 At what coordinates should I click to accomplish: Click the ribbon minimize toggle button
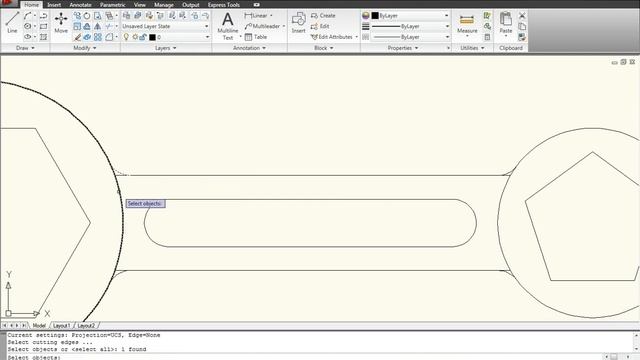click(256, 5)
